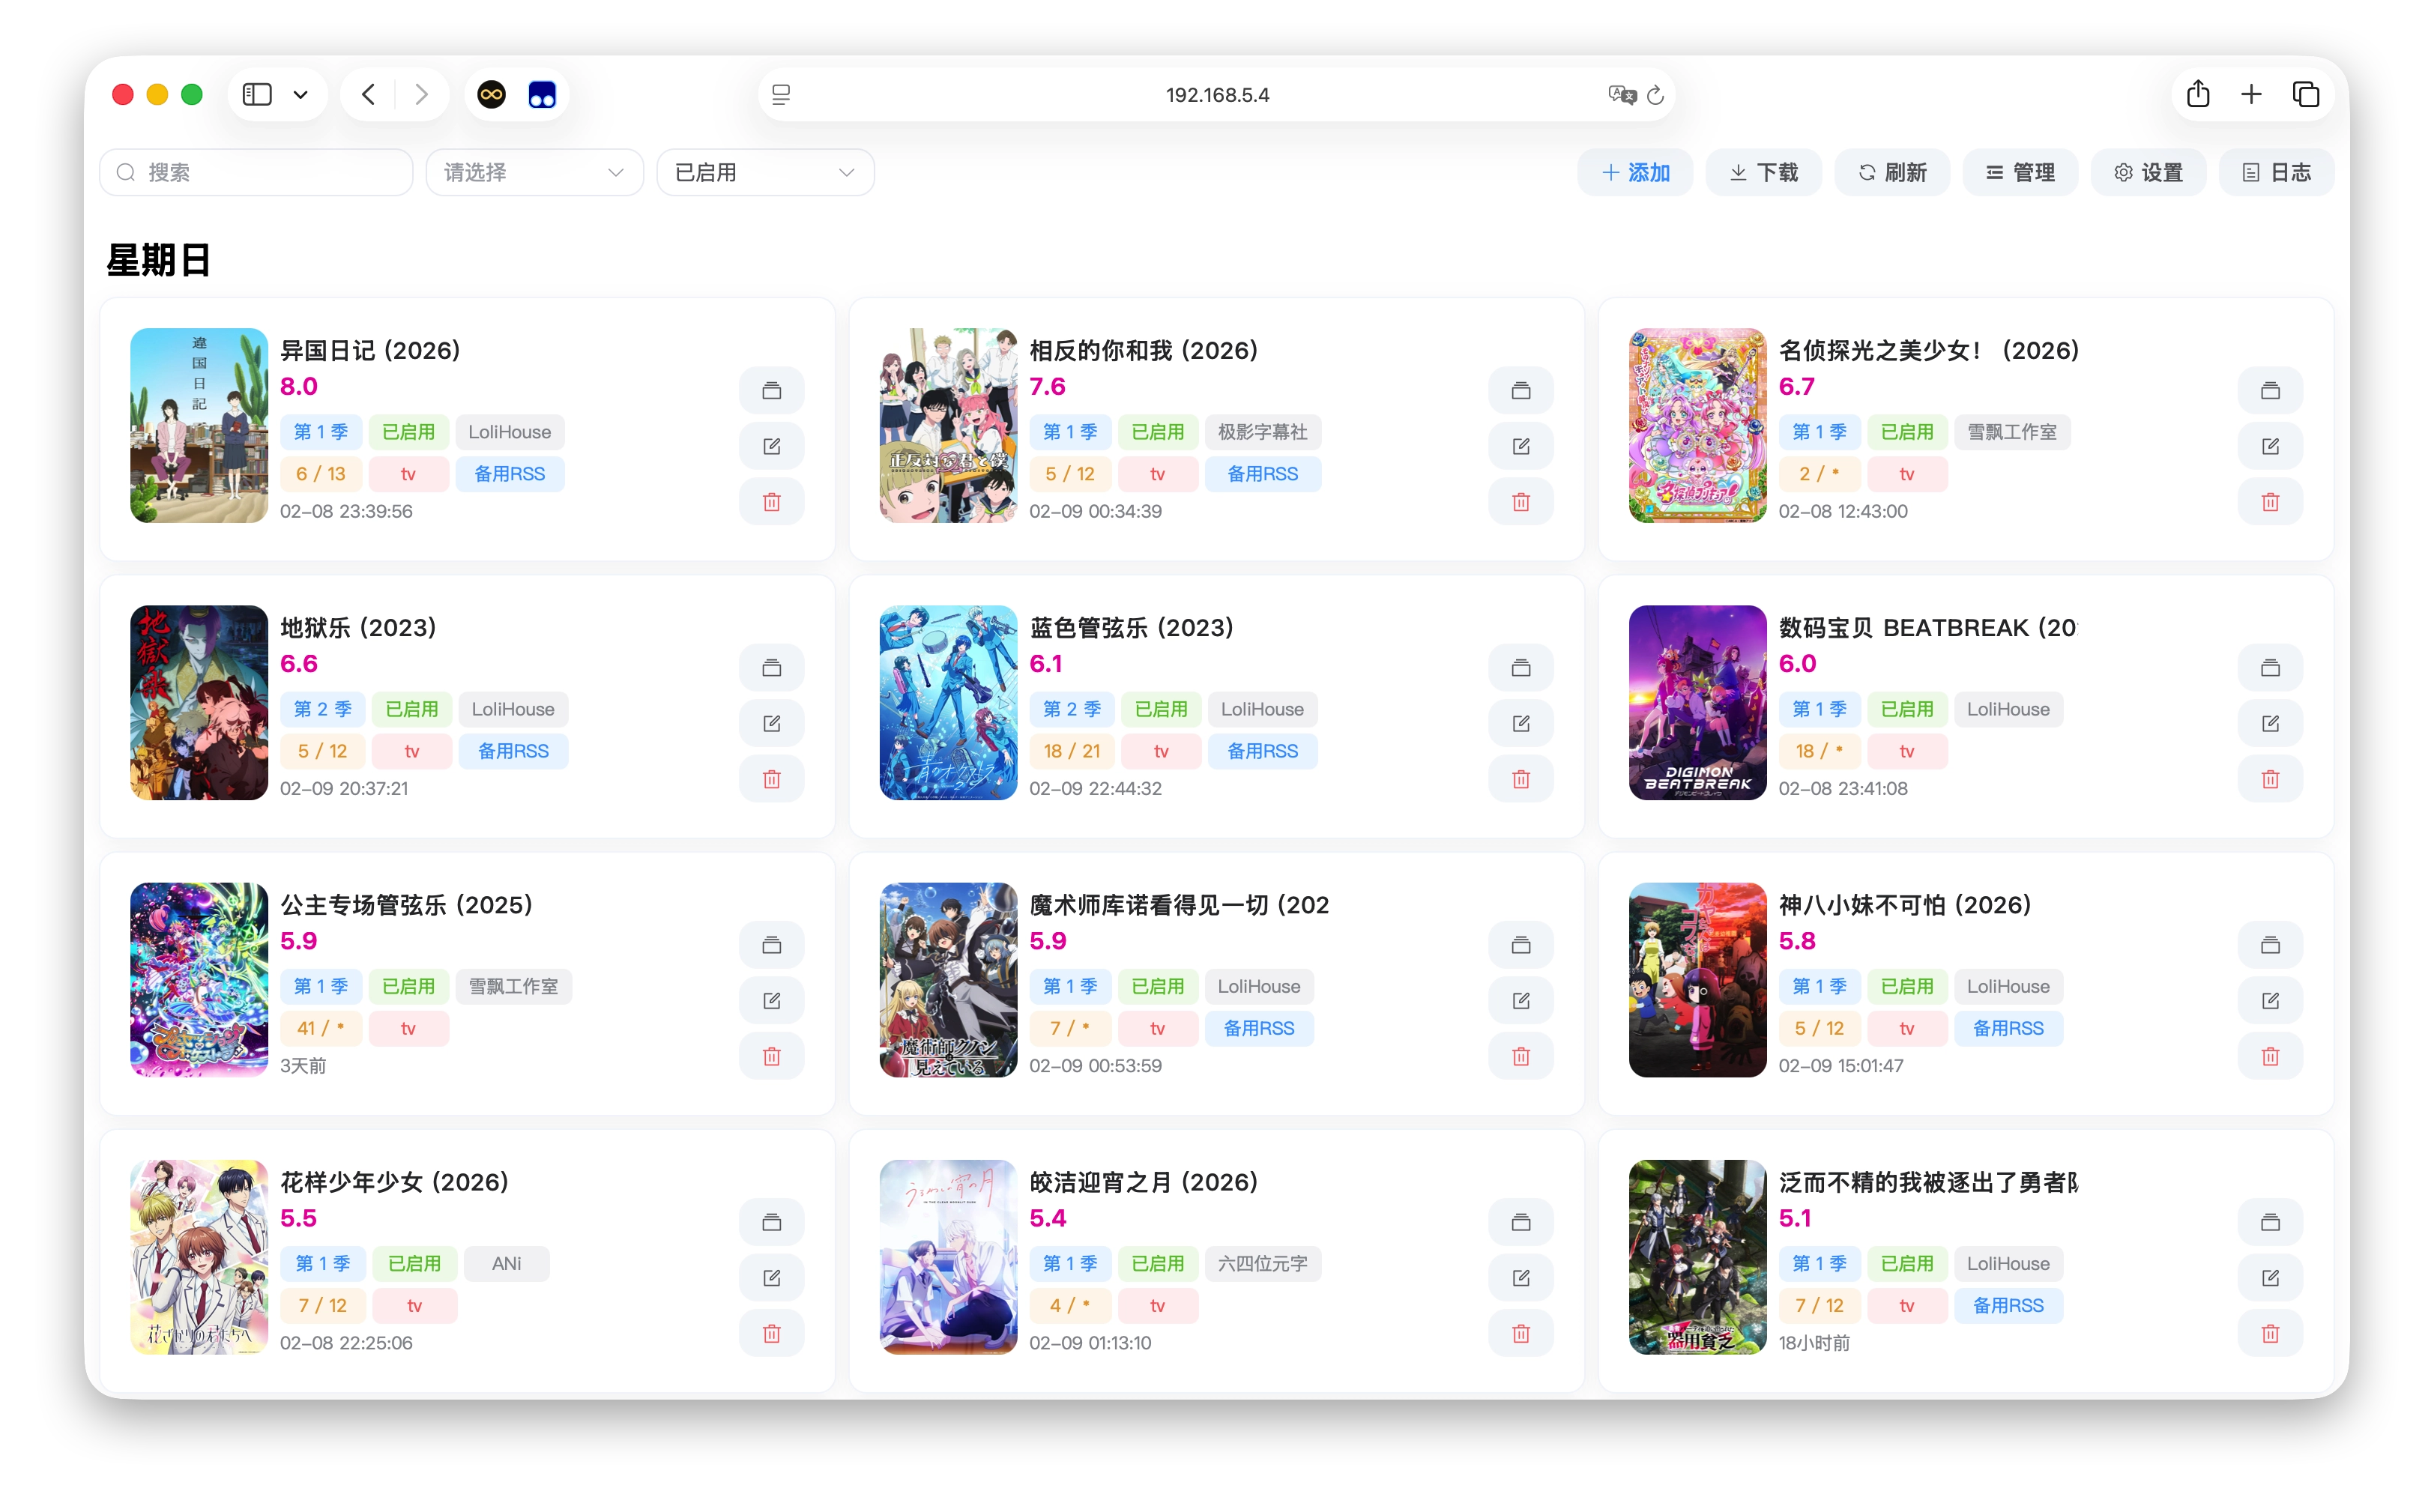Screen dimensions: 2434x1512
Task: Edit the 地狱乐 entry
Action: [771, 723]
